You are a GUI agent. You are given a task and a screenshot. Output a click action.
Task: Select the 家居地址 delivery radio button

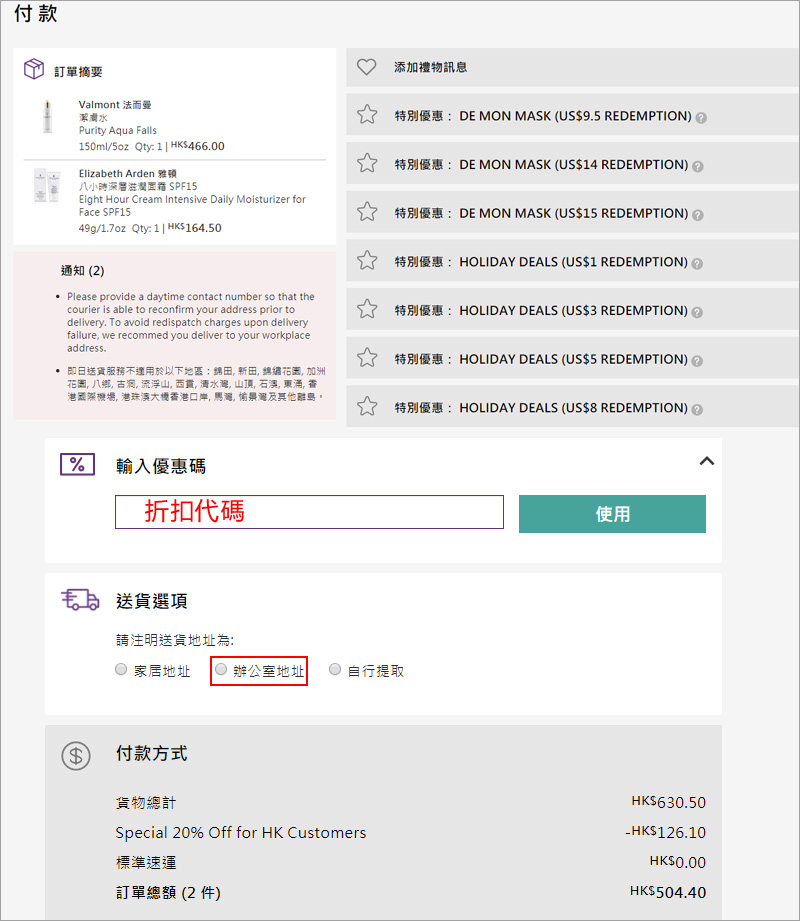pyautogui.click(x=121, y=670)
